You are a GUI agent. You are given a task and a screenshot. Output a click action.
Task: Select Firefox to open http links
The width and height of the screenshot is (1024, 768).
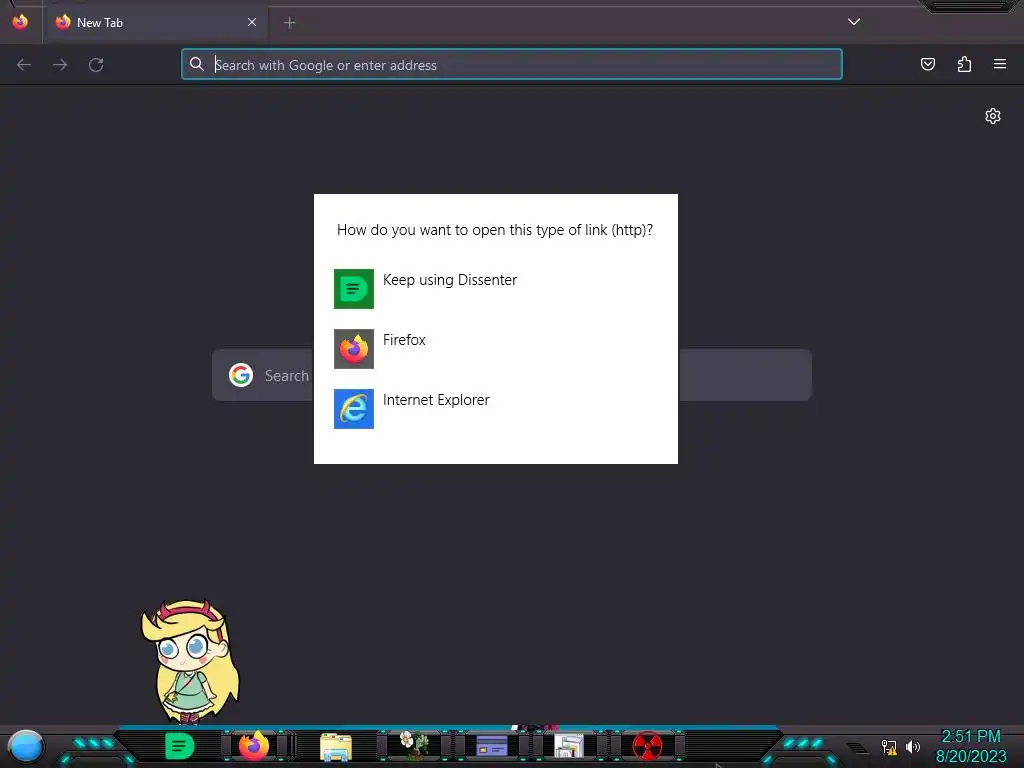pos(495,349)
